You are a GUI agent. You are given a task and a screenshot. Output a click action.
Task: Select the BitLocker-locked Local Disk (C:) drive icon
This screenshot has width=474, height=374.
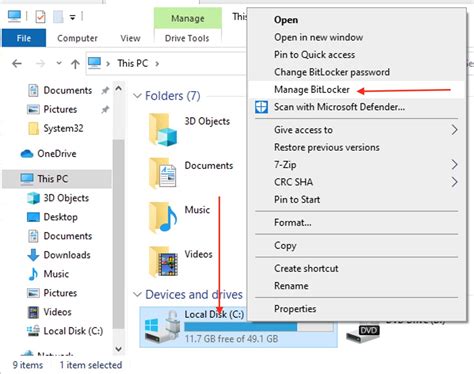pos(163,327)
